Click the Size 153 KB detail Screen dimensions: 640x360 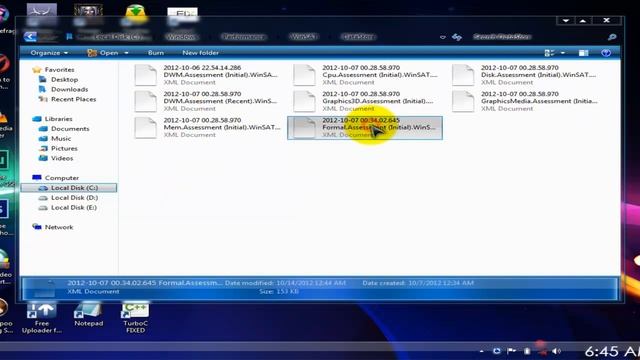tap(279, 291)
